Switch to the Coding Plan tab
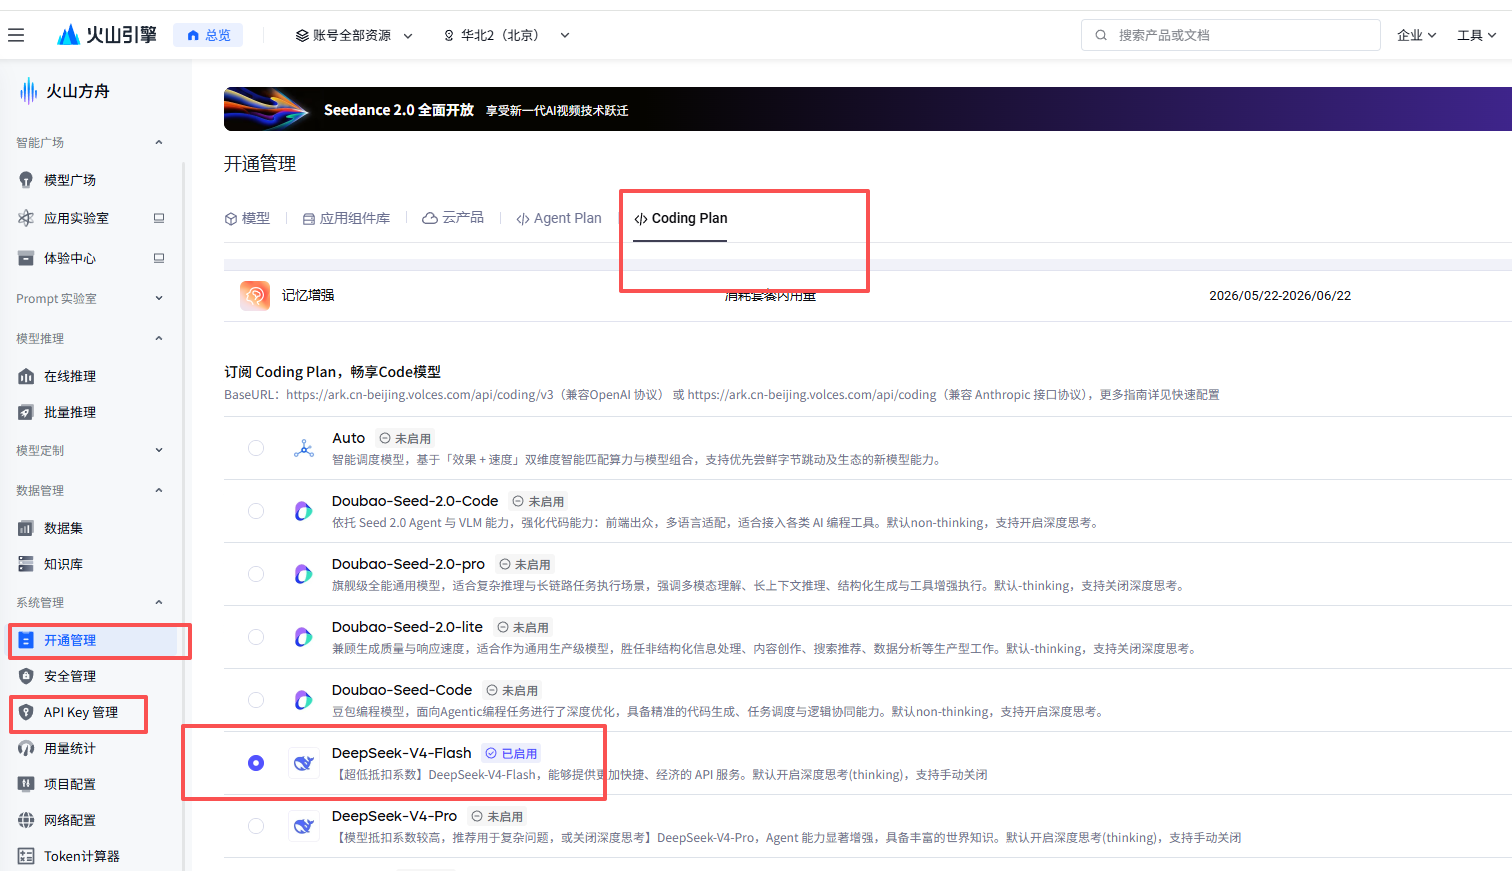Screen dimensions: 1512x871 [x=681, y=218]
